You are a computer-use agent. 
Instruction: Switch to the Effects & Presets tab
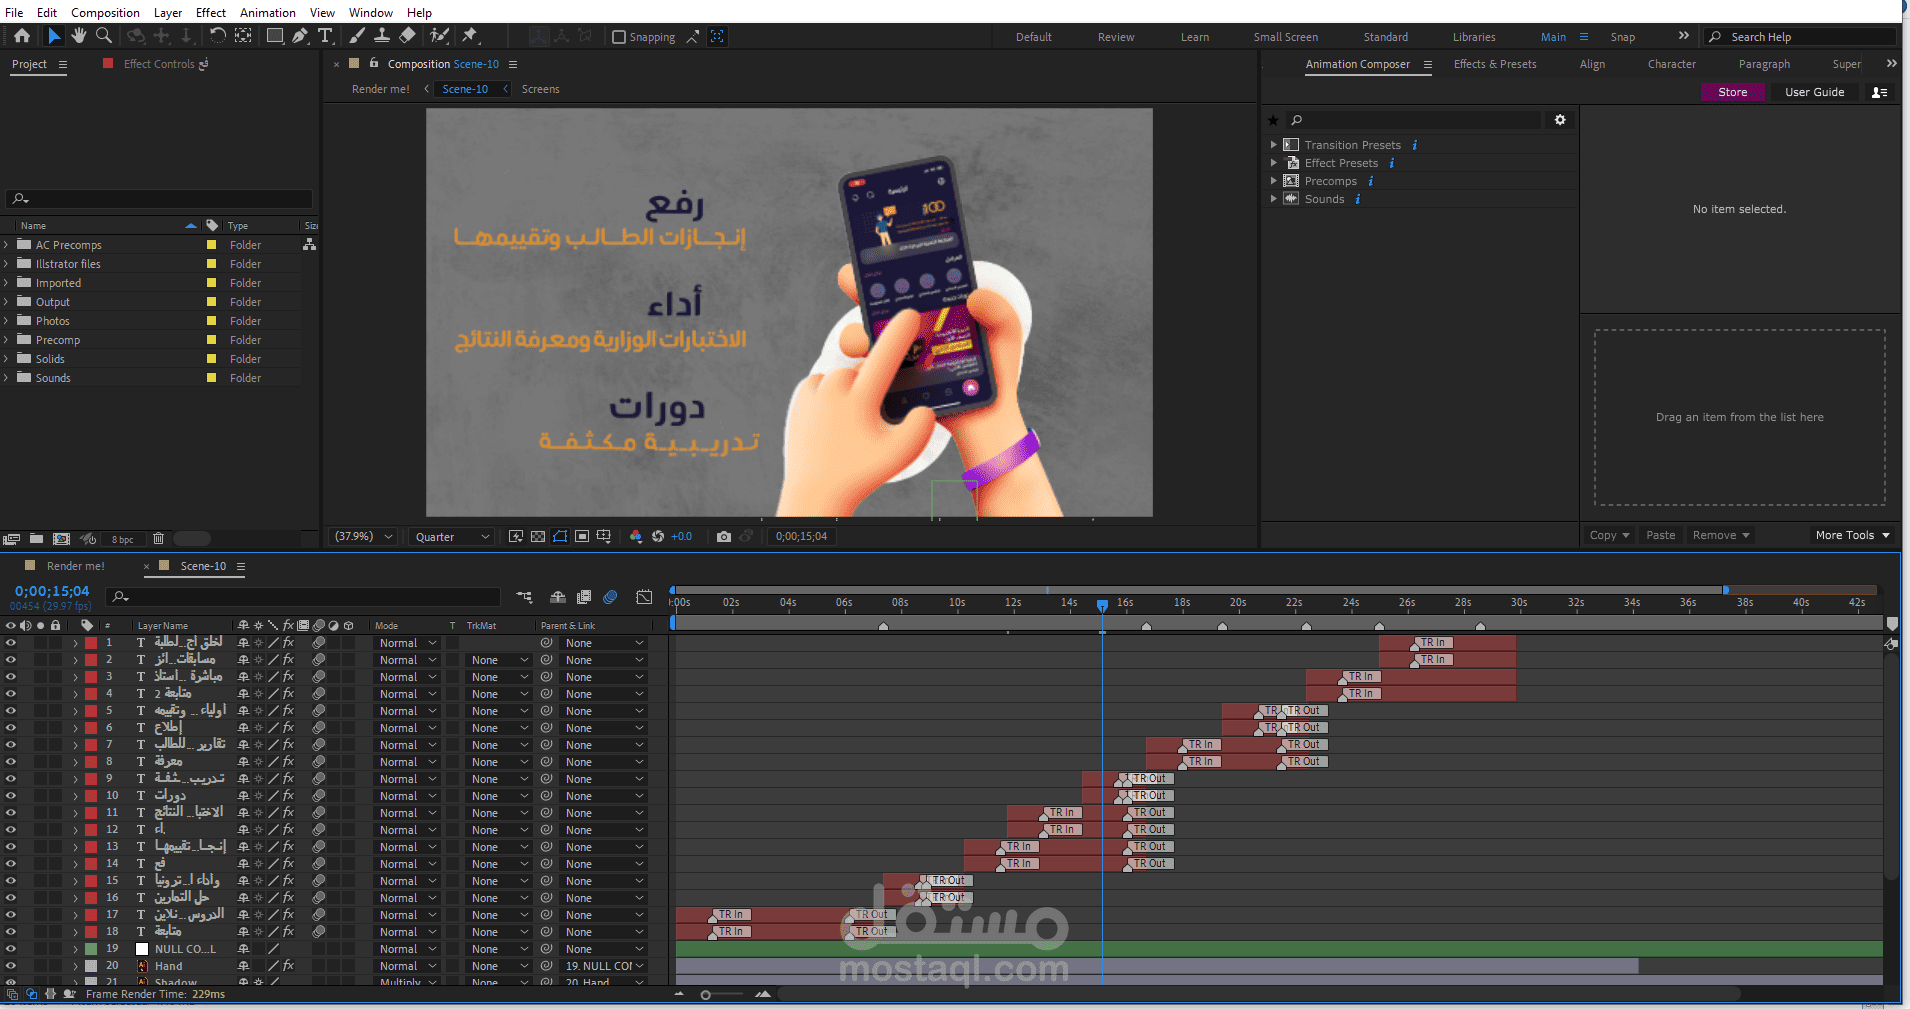[1495, 64]
